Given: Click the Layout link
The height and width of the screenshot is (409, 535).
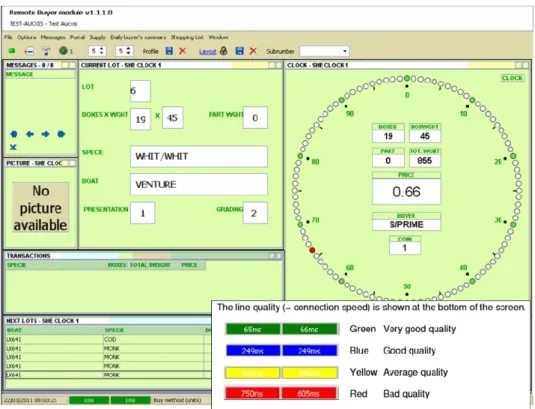Looking at the screenshot, I should 207,52.
